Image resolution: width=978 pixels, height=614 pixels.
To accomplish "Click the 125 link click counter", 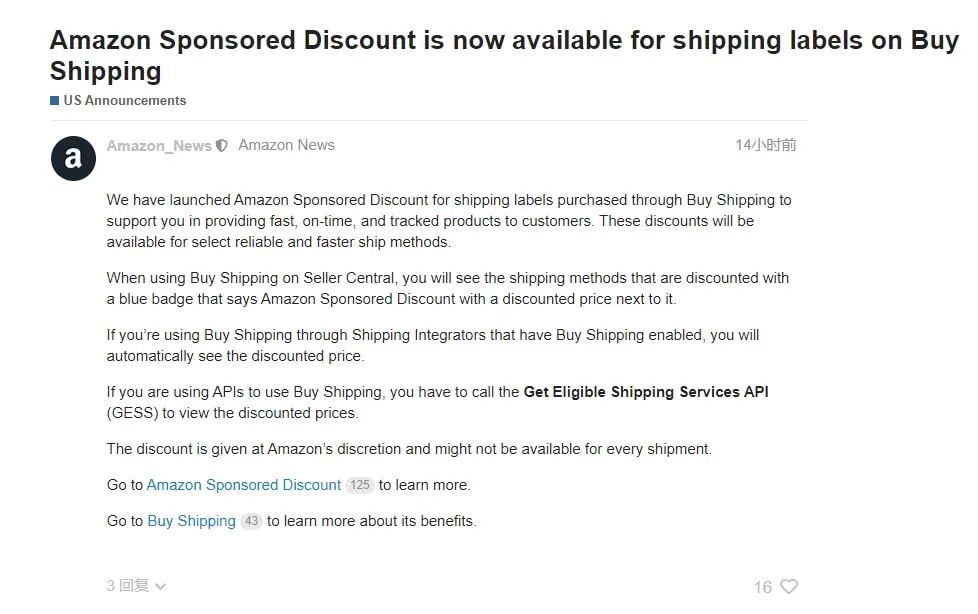I will pyautogui.click(x=359, y=485).
